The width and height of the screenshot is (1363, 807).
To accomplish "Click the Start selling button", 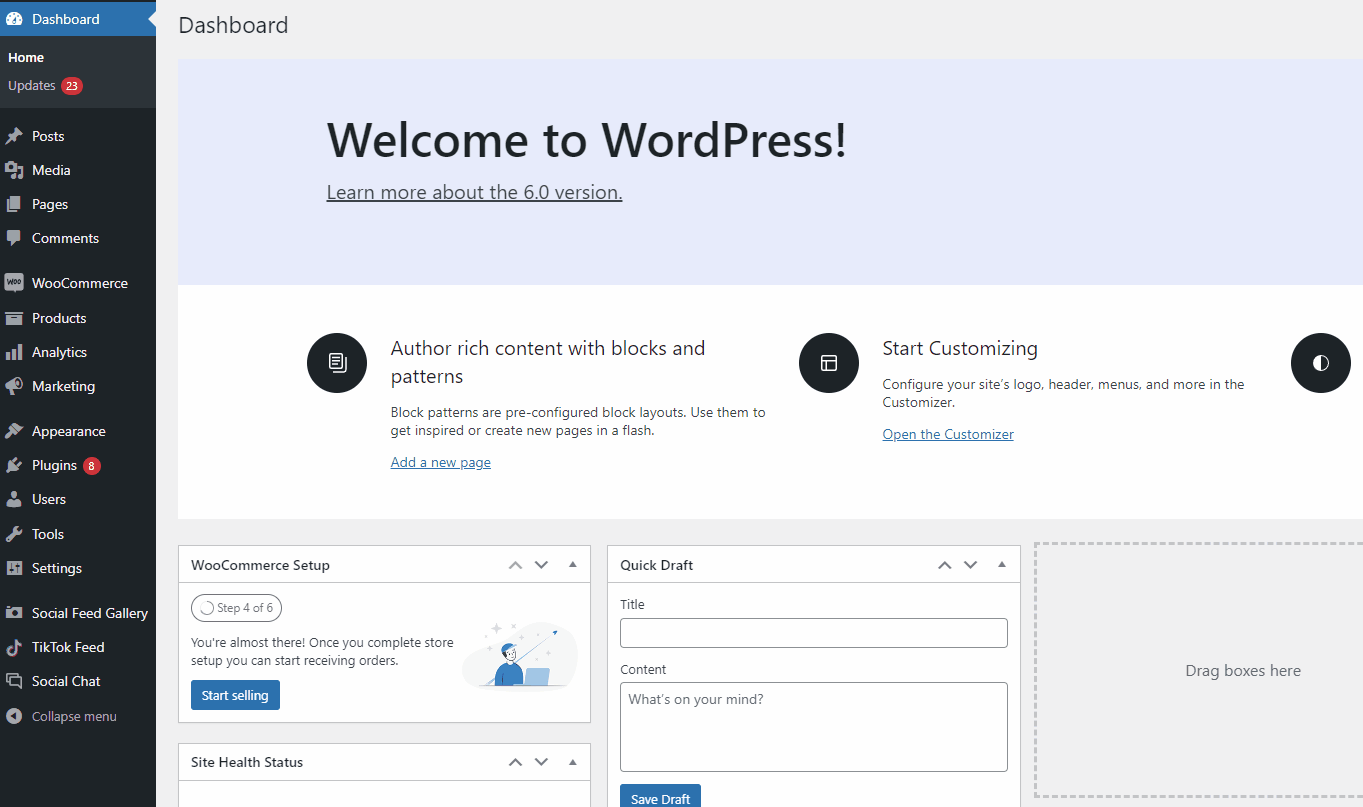I will 235,695.
